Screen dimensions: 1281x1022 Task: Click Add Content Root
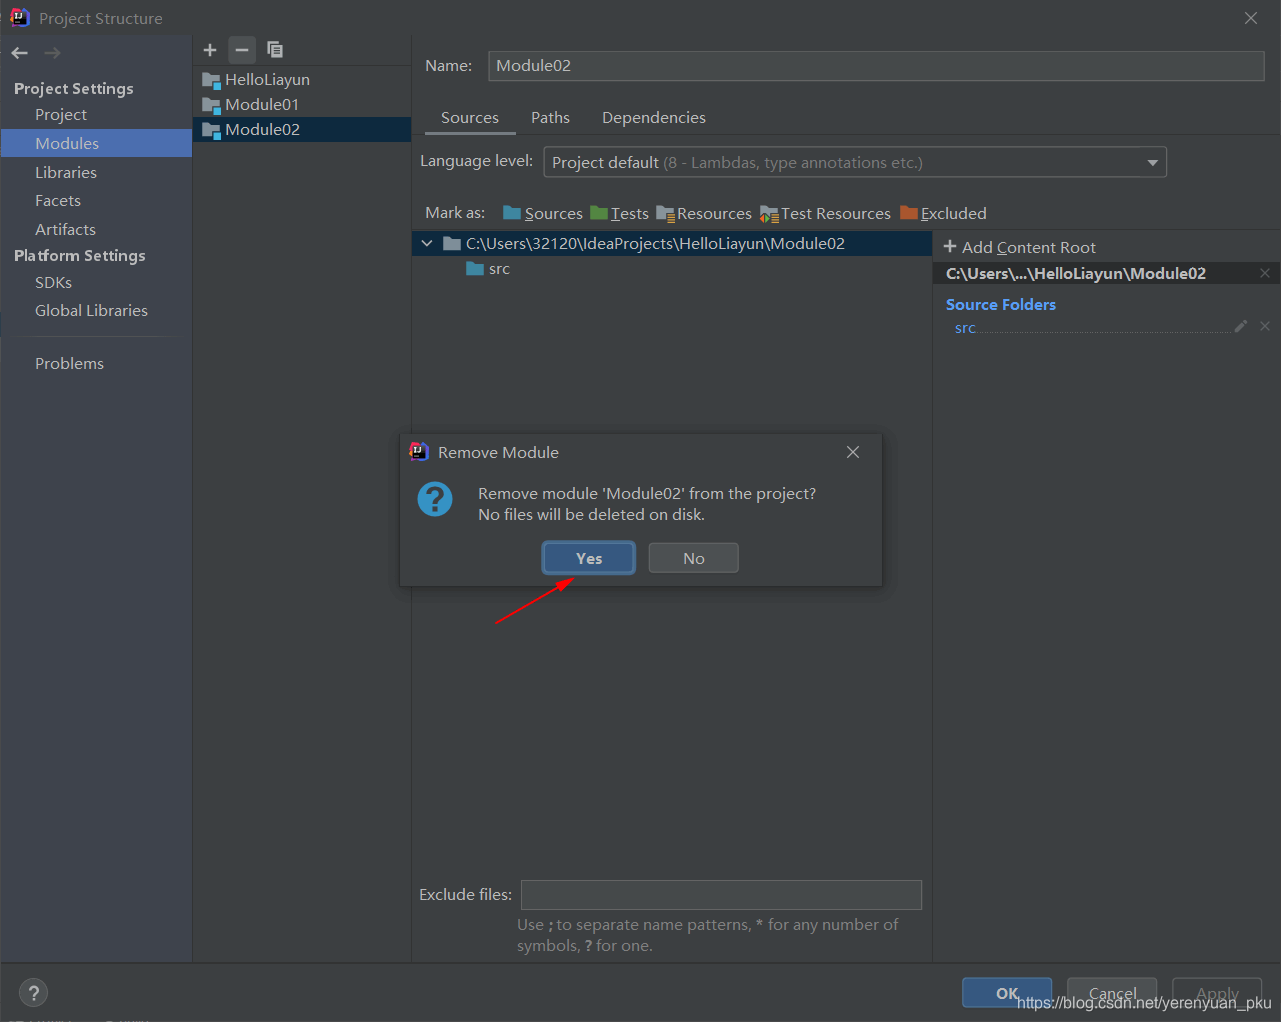point(1019,247)
